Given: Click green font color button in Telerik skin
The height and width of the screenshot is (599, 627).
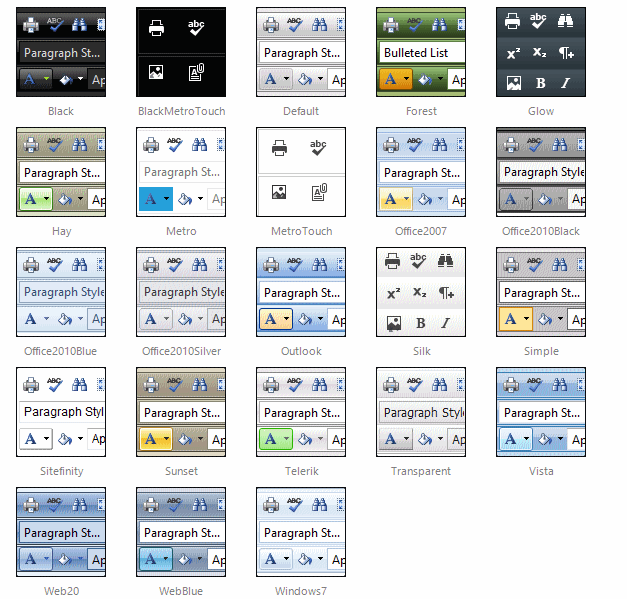Looking at the screenshot, I should pos(276,439).
